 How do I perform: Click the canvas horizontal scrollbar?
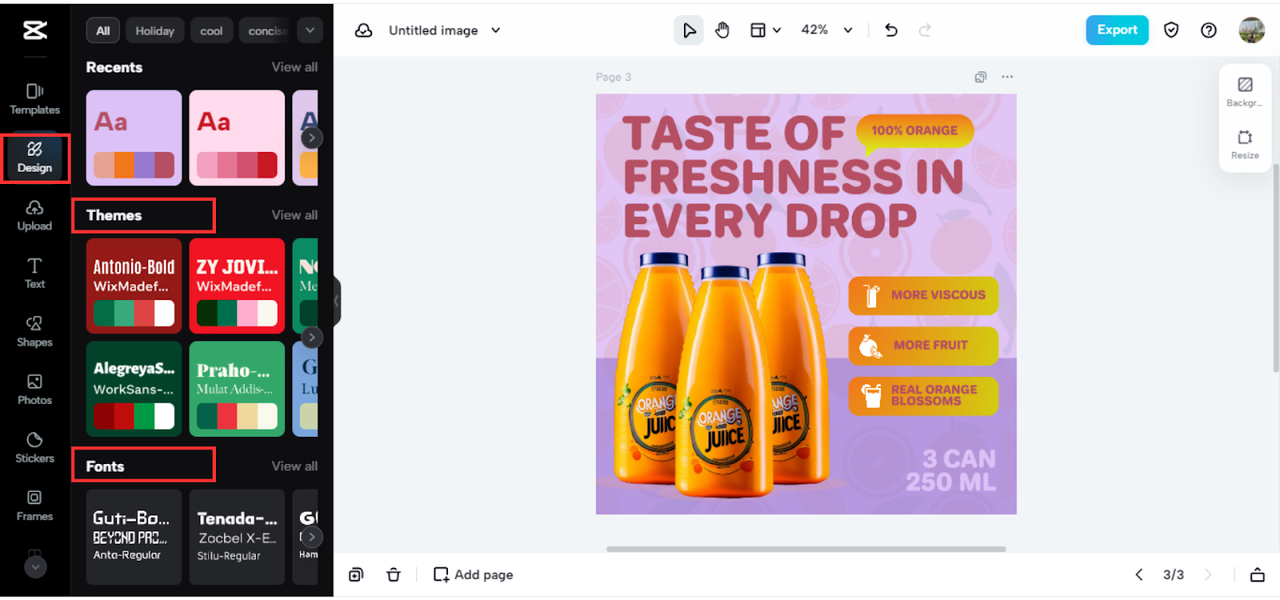pyautogui.click(x=806, y=549)
